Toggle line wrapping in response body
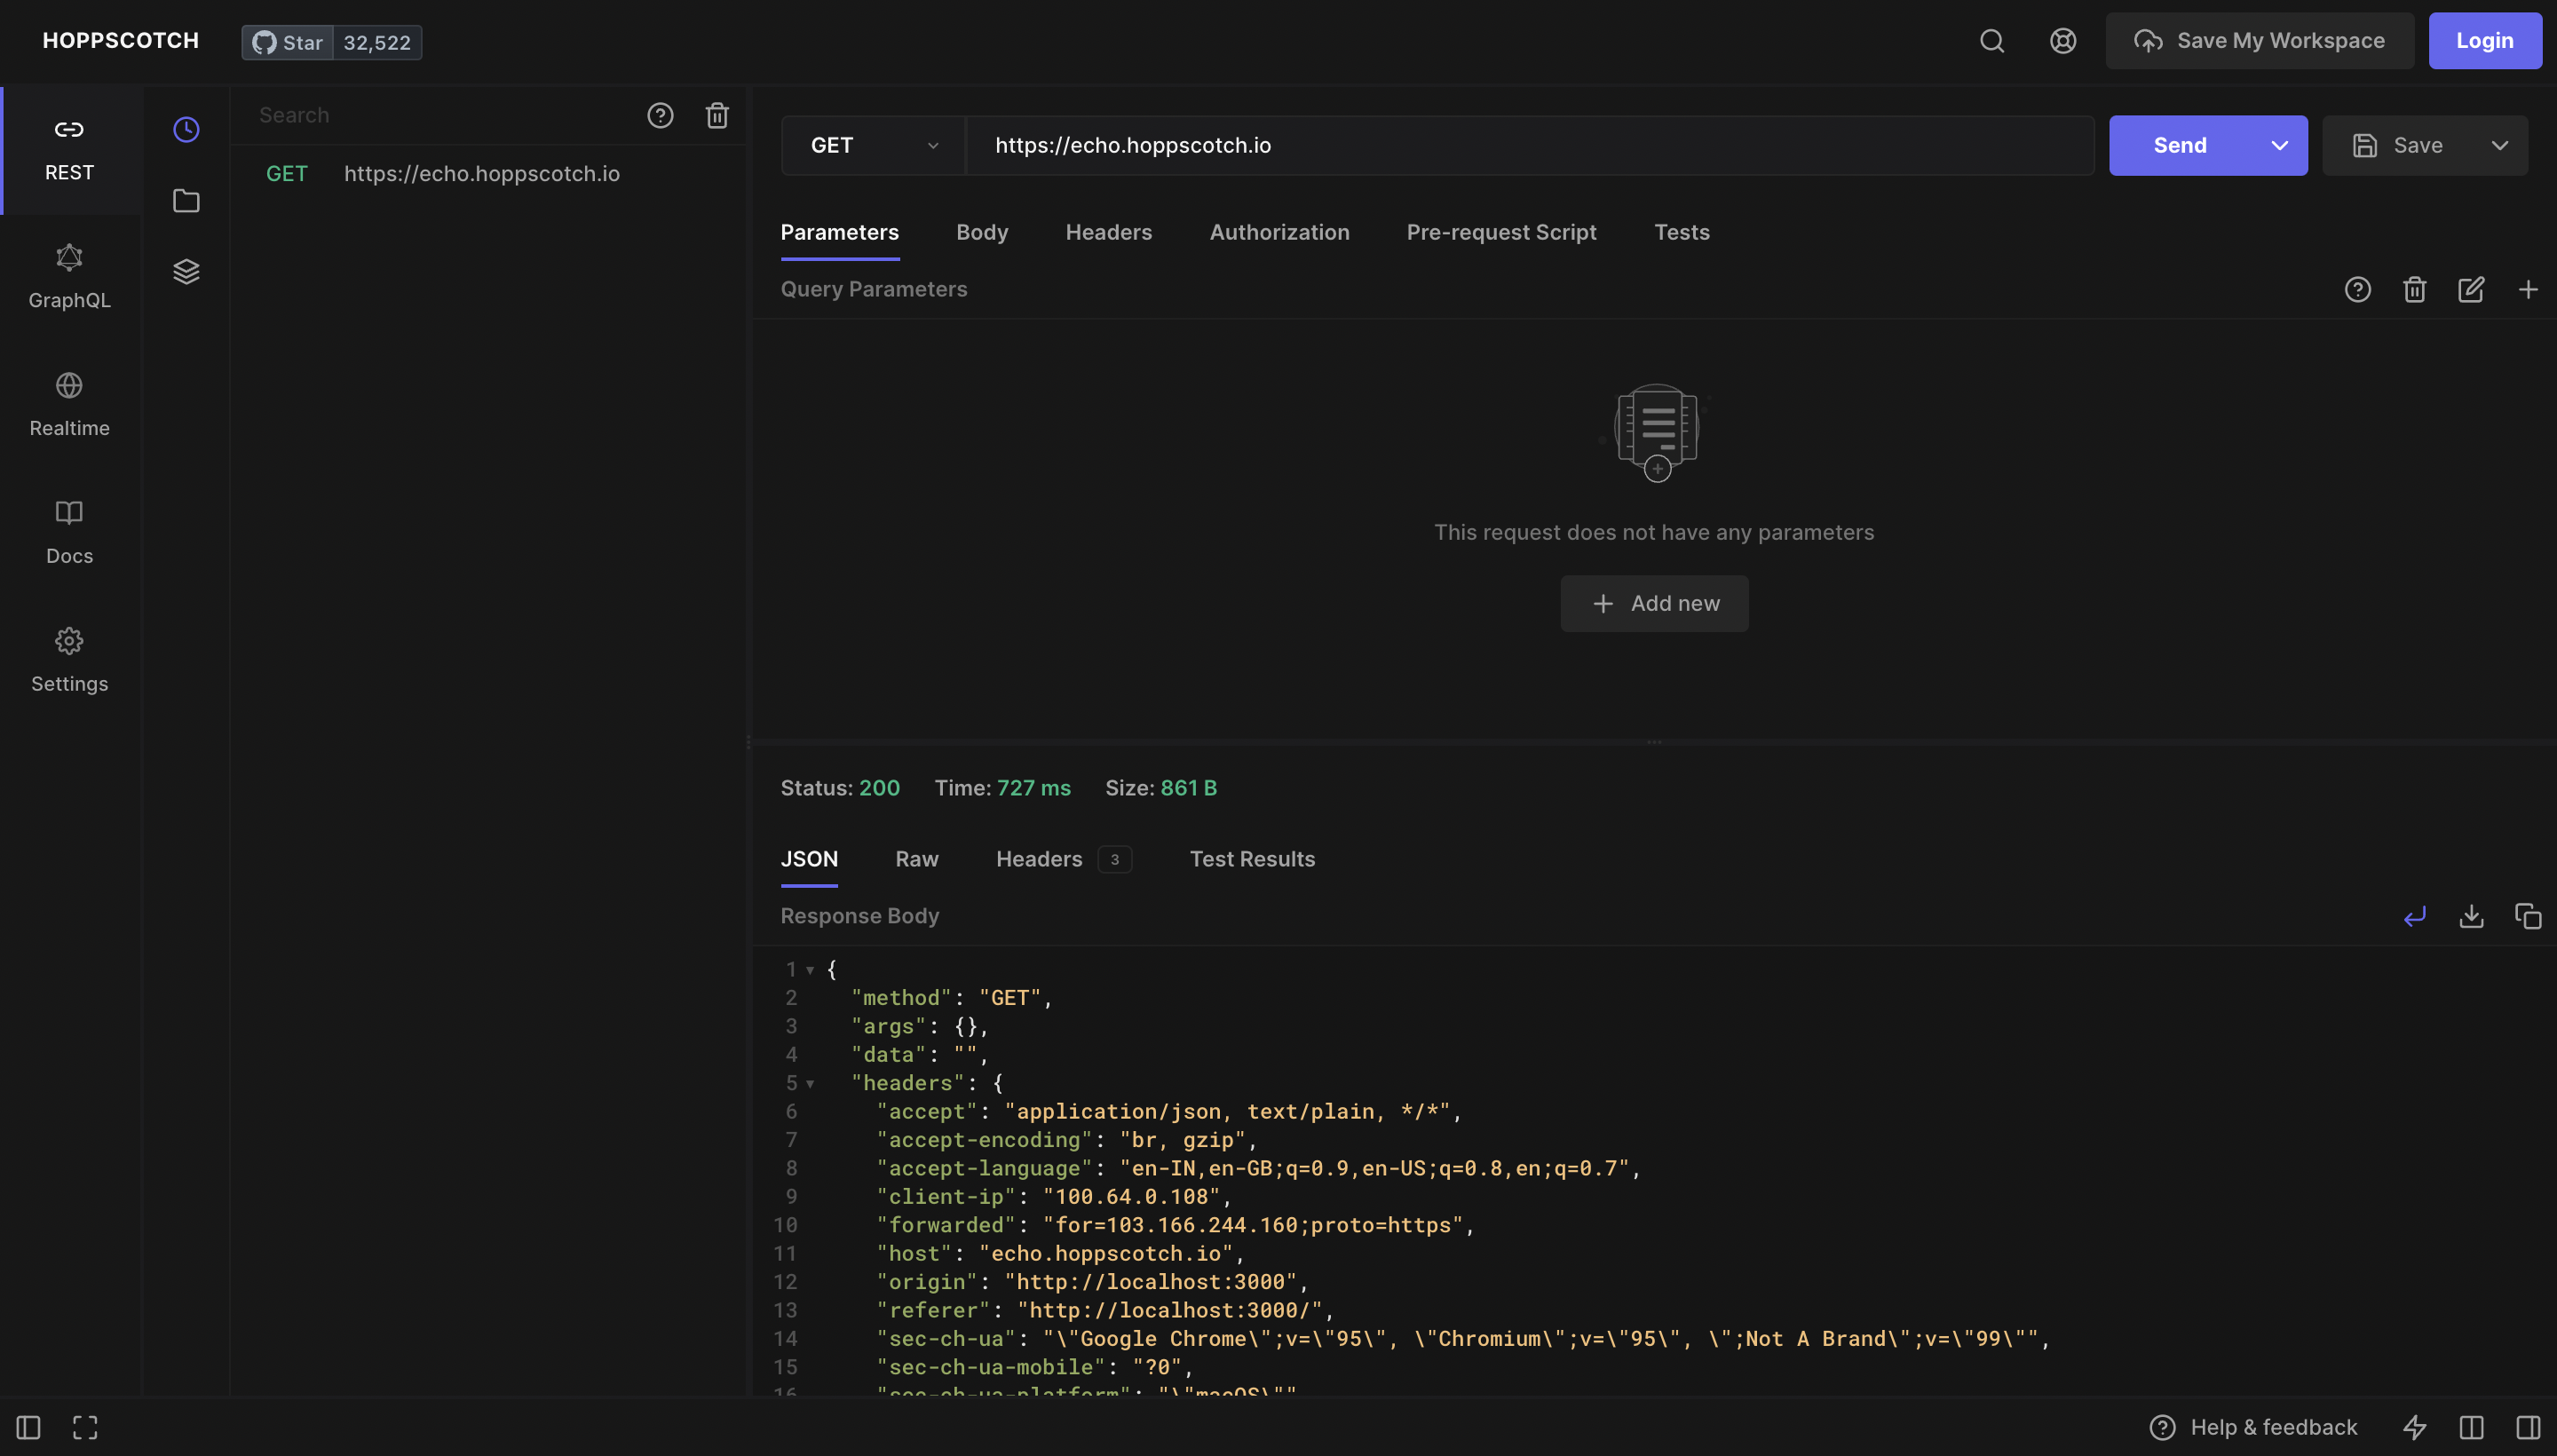 2414,916
